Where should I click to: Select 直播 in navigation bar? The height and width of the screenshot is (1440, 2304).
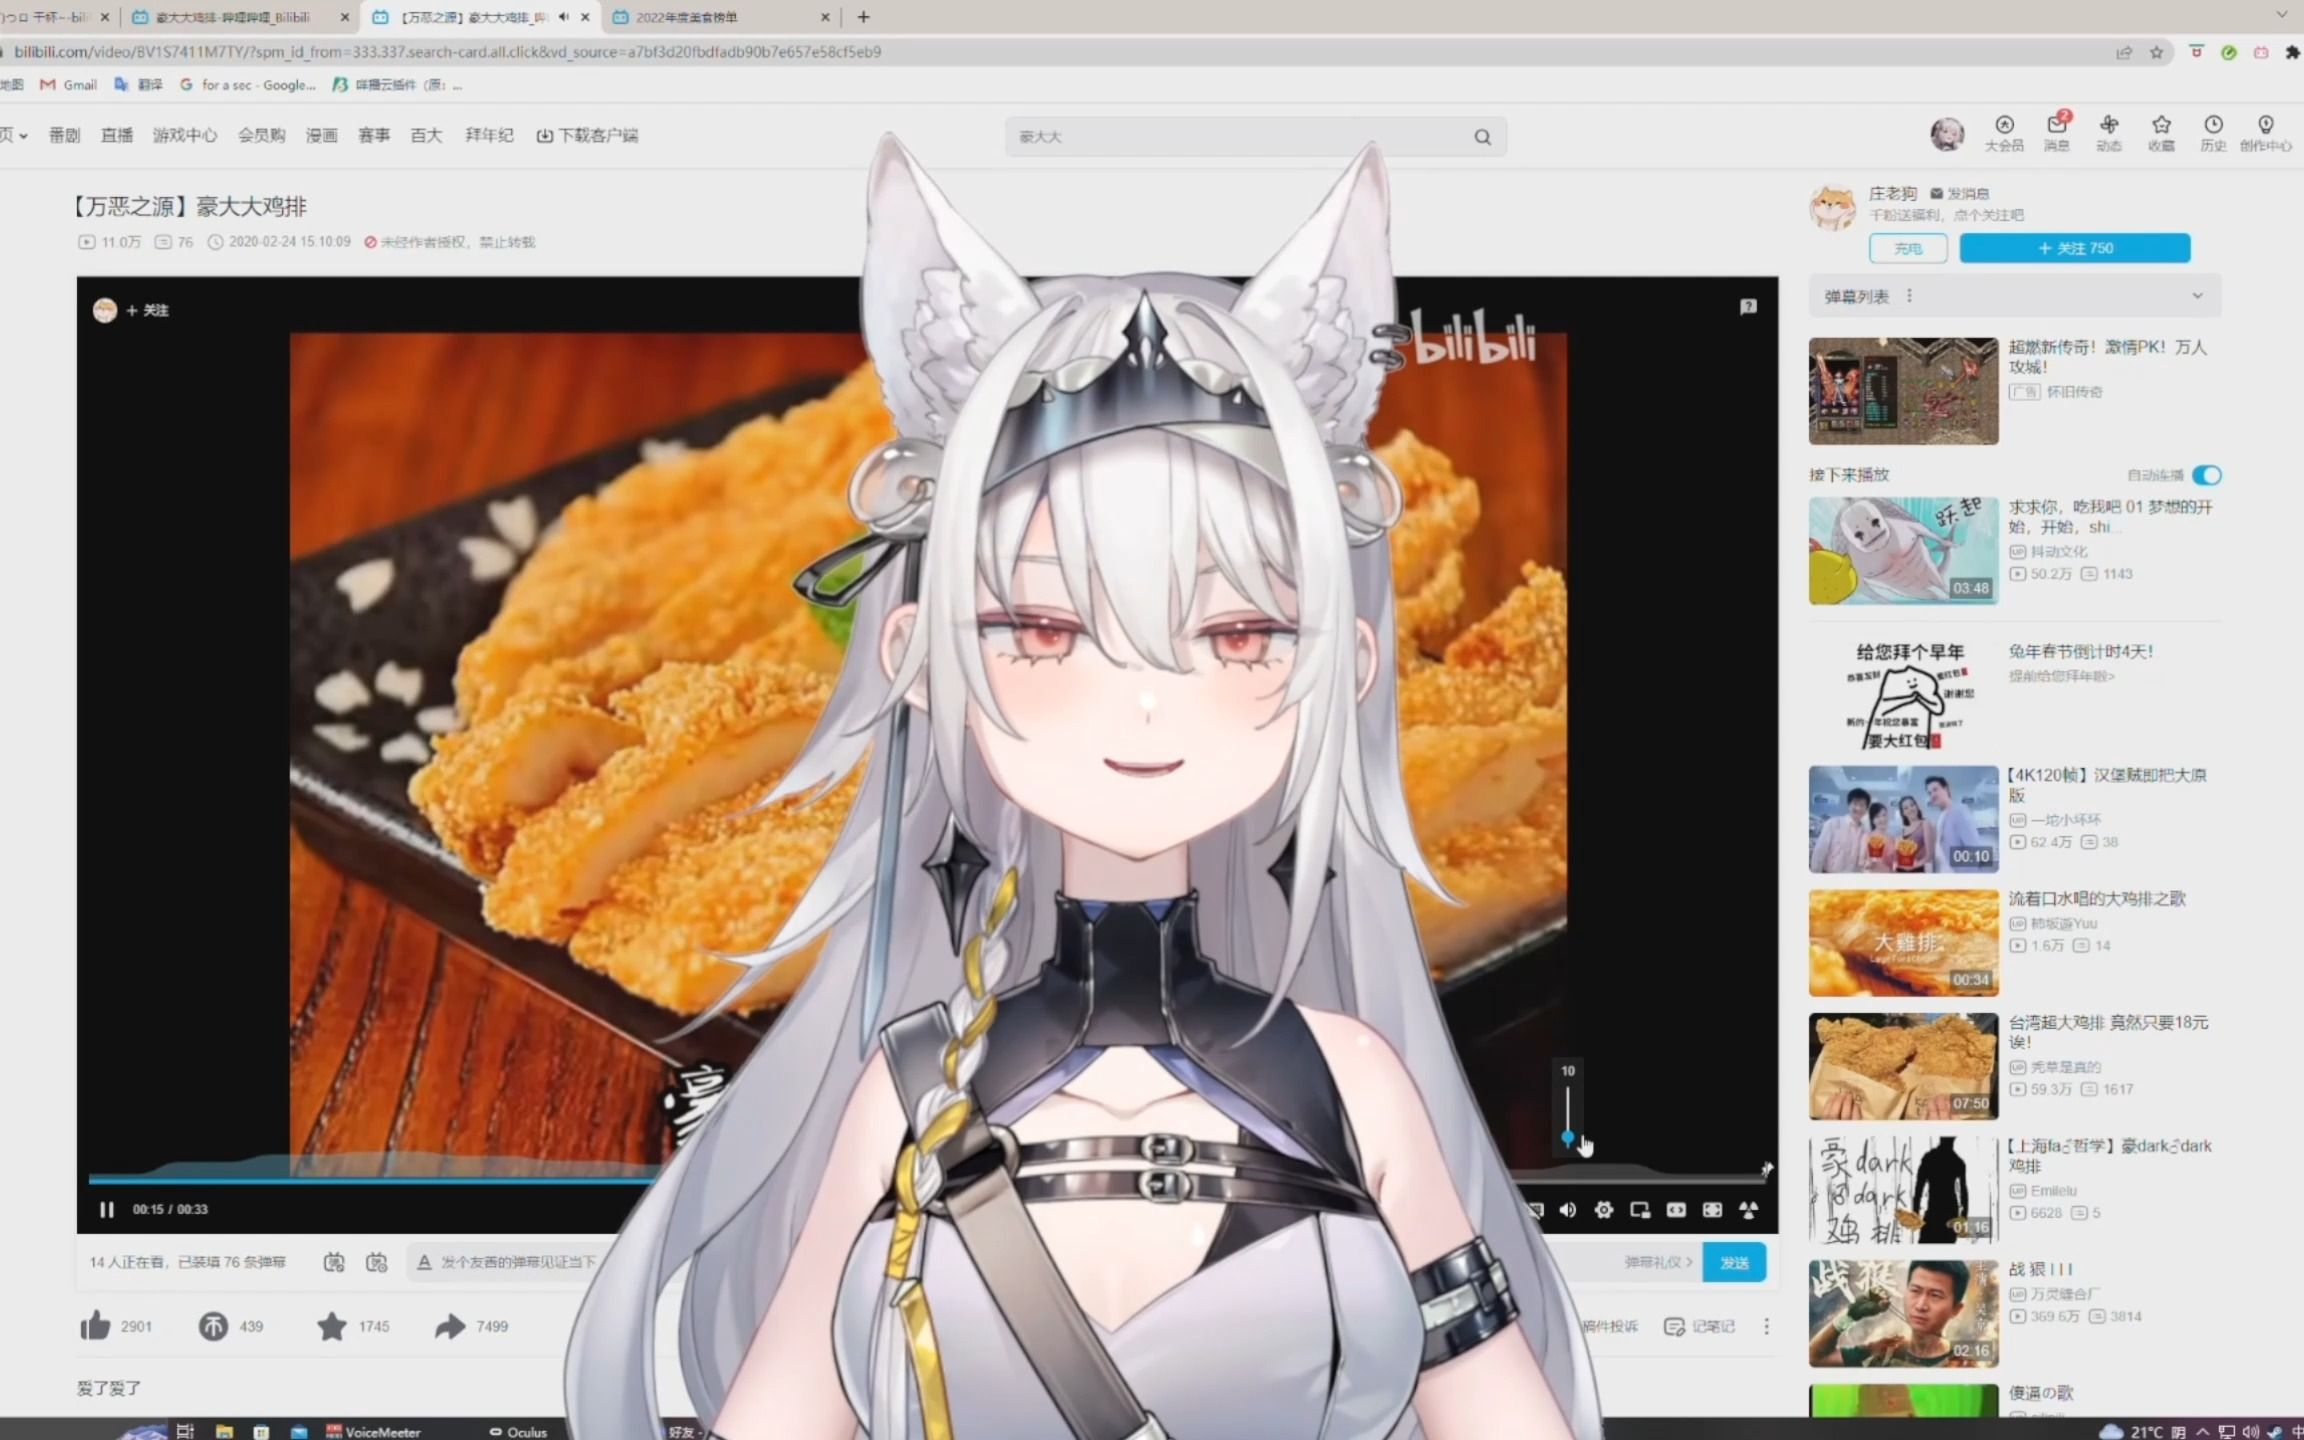click(116, 135)
